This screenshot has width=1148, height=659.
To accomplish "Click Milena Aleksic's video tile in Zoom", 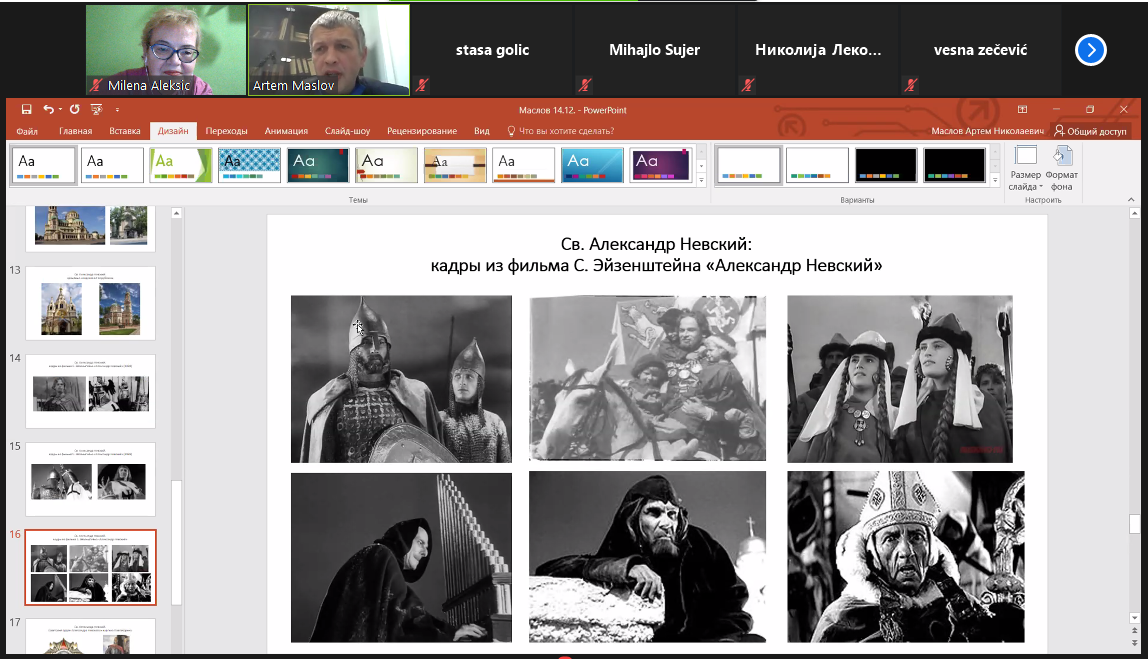I will click(166, 50).
